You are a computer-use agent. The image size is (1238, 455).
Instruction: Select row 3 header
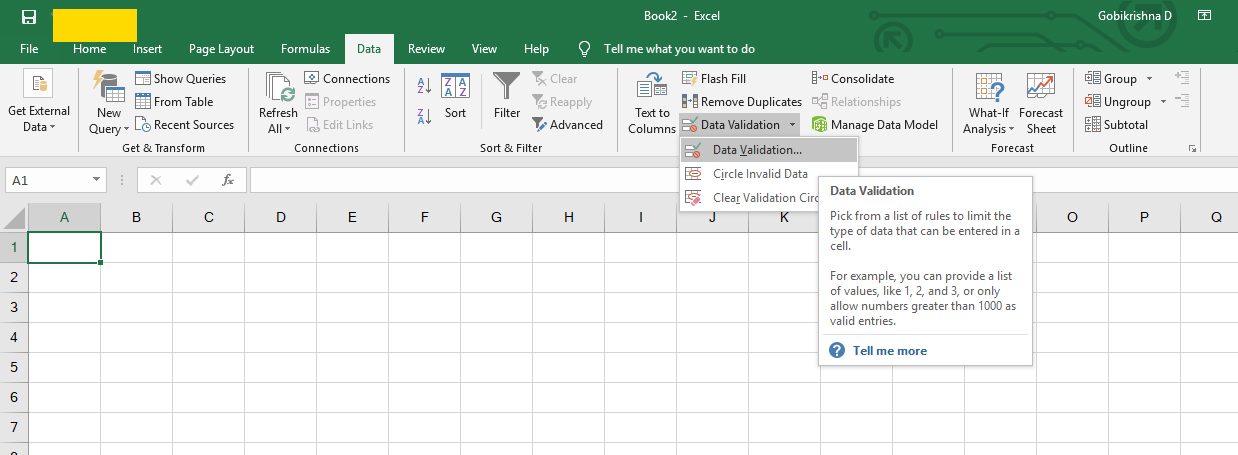point(14,307)
